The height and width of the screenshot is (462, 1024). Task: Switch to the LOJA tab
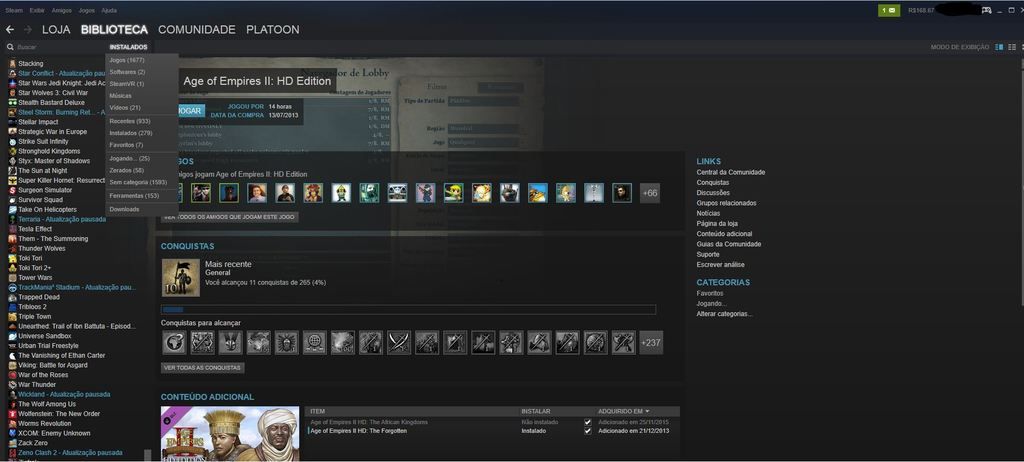click(x=56, y=29)
